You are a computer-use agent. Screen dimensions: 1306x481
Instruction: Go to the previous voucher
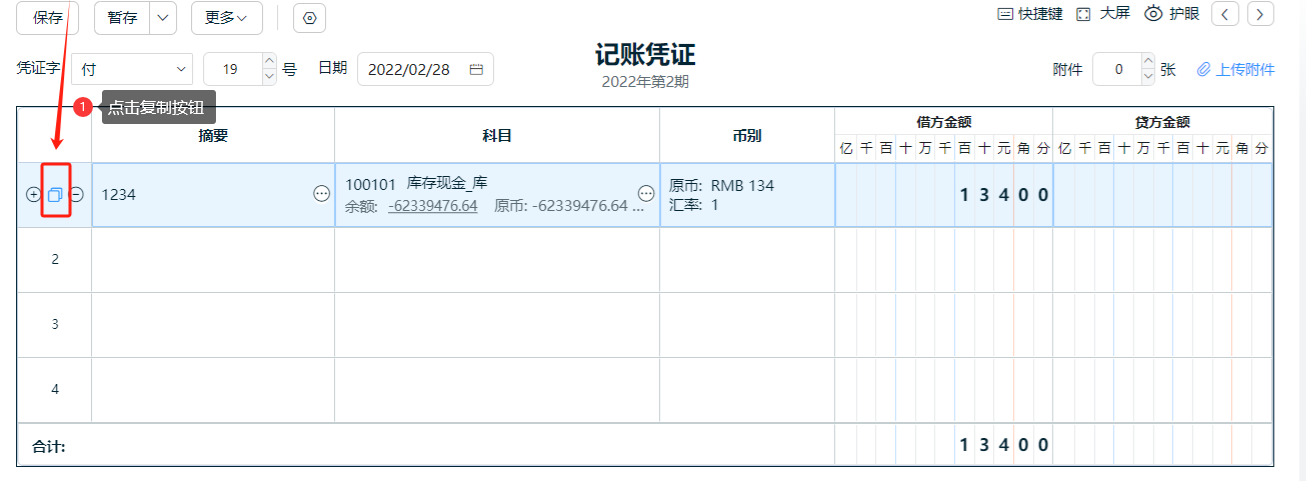[1225, 14]
